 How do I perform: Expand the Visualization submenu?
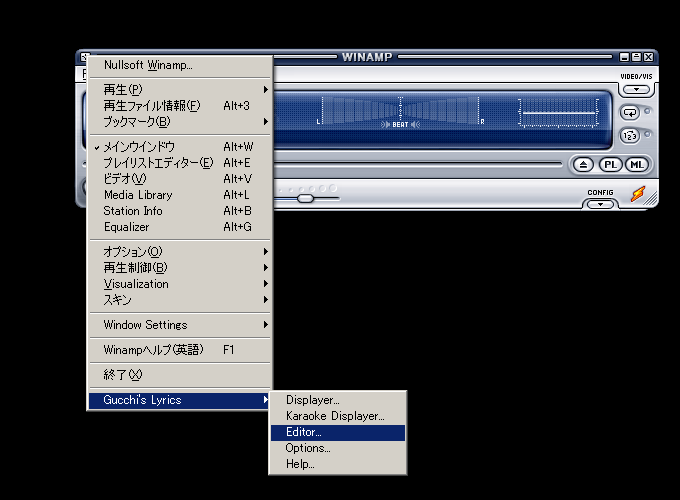[x=180, y=284]
